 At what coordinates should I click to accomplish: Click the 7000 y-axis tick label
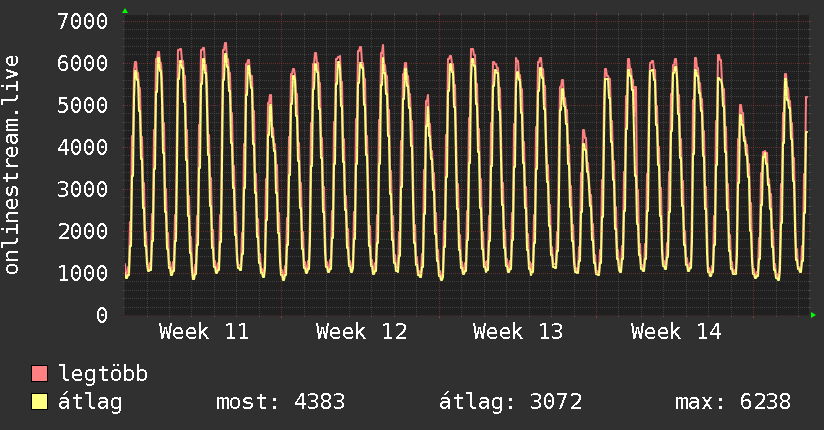point(83,21)
